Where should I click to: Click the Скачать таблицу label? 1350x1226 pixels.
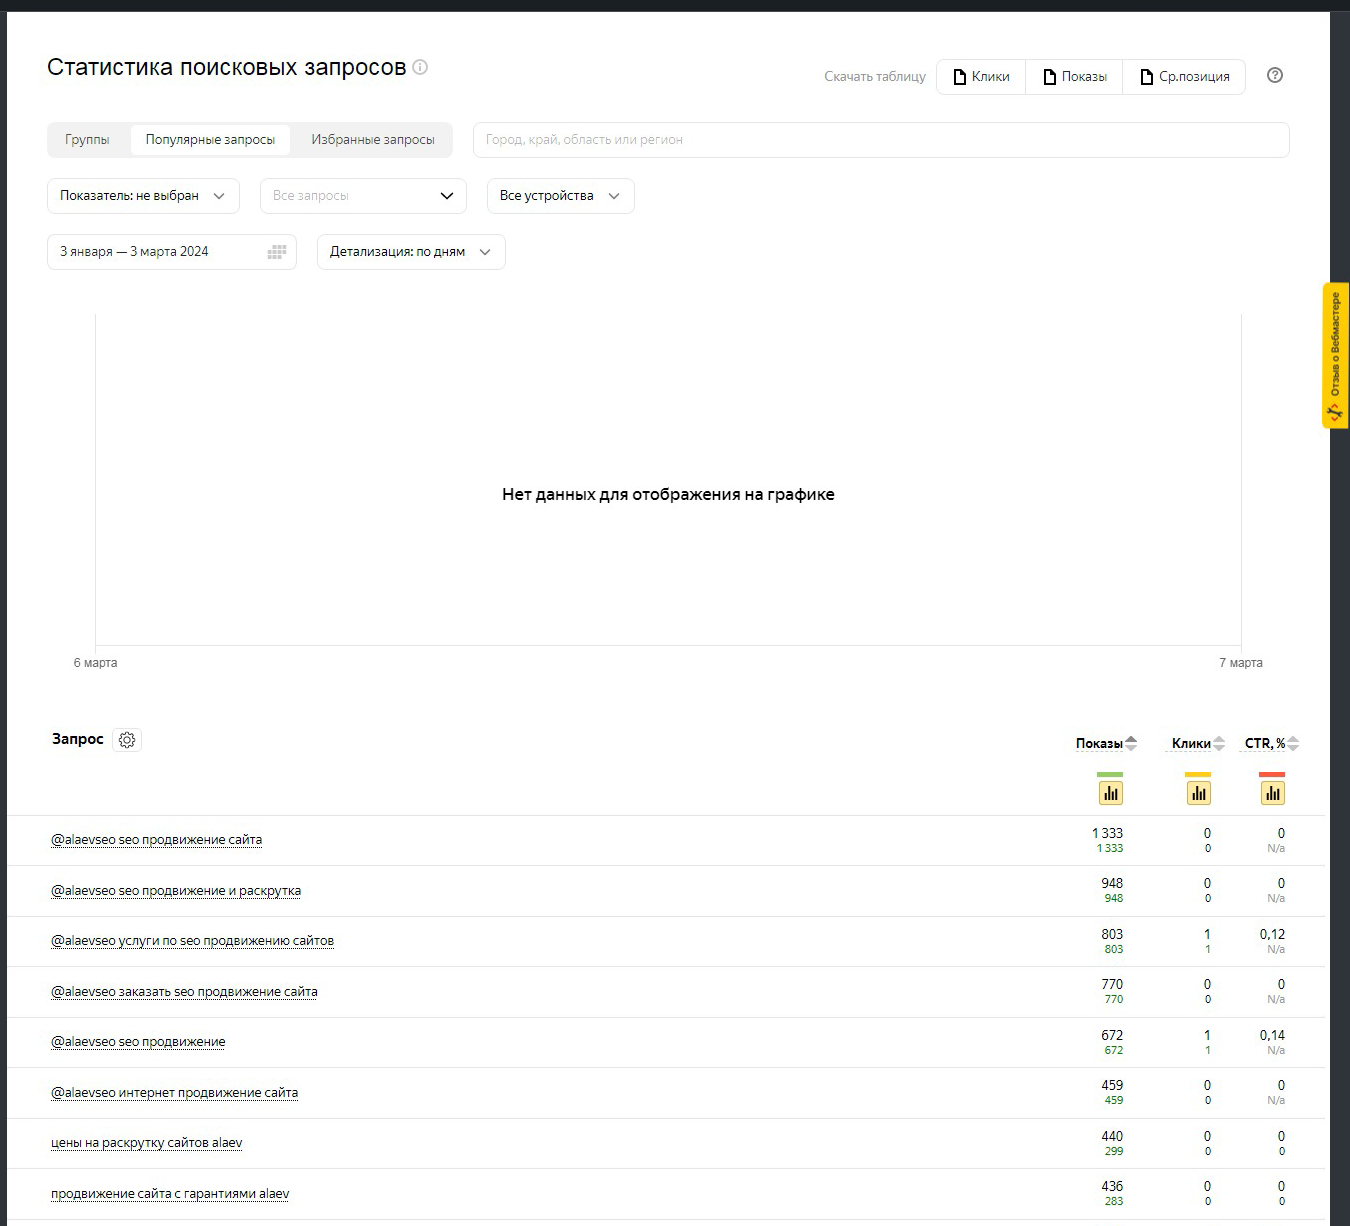point(875,77)
